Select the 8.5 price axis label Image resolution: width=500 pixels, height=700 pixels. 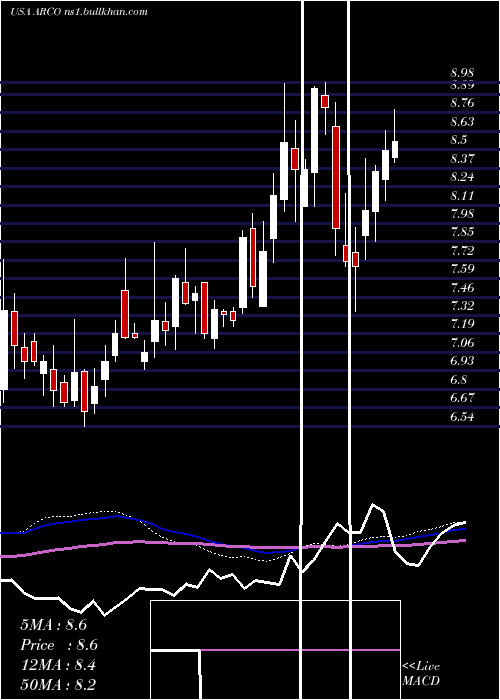click(x=458, y=140)
